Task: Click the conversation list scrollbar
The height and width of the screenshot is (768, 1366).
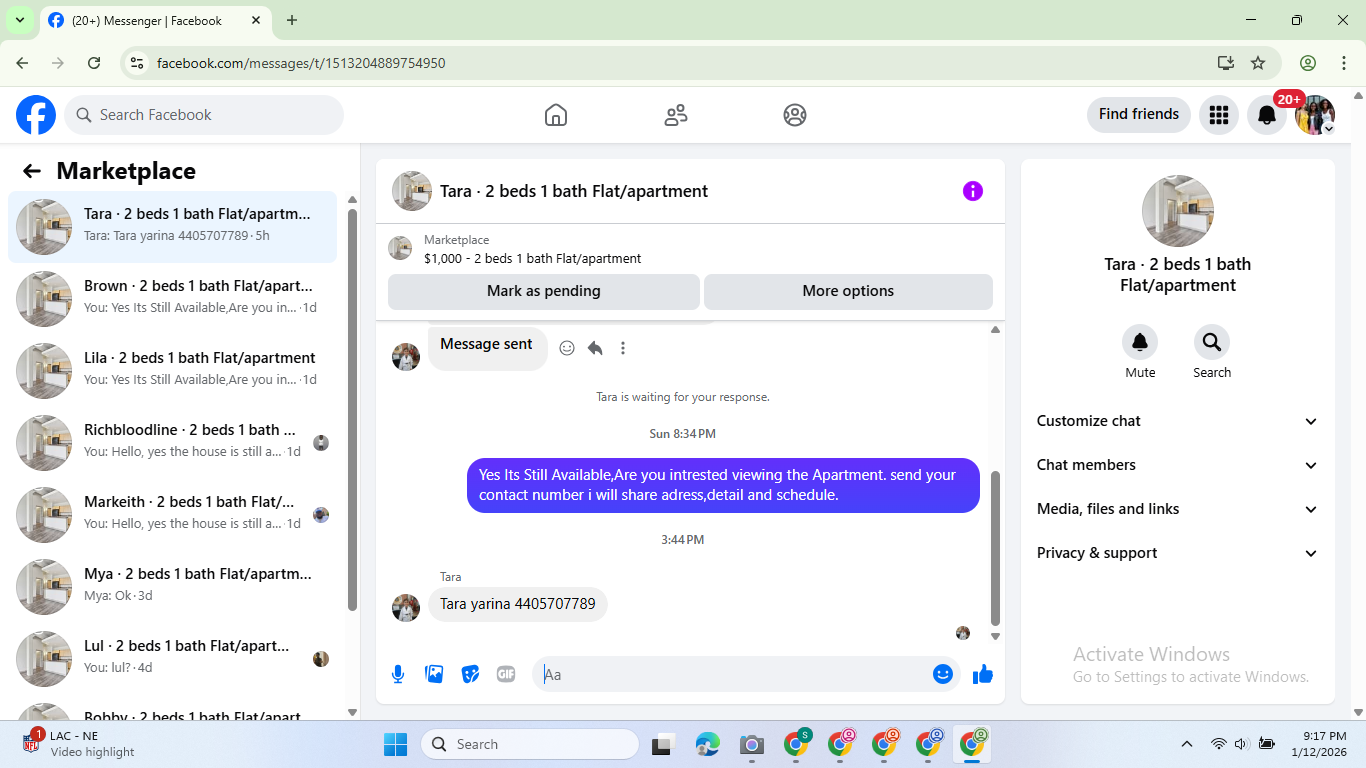Action: coord(352,409)
